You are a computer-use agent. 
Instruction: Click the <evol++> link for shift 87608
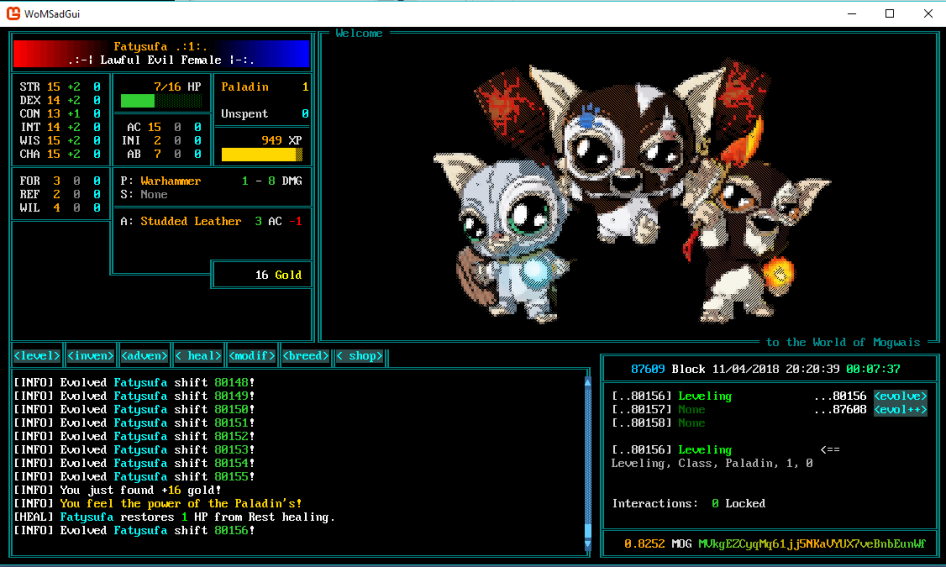point(900,410)
